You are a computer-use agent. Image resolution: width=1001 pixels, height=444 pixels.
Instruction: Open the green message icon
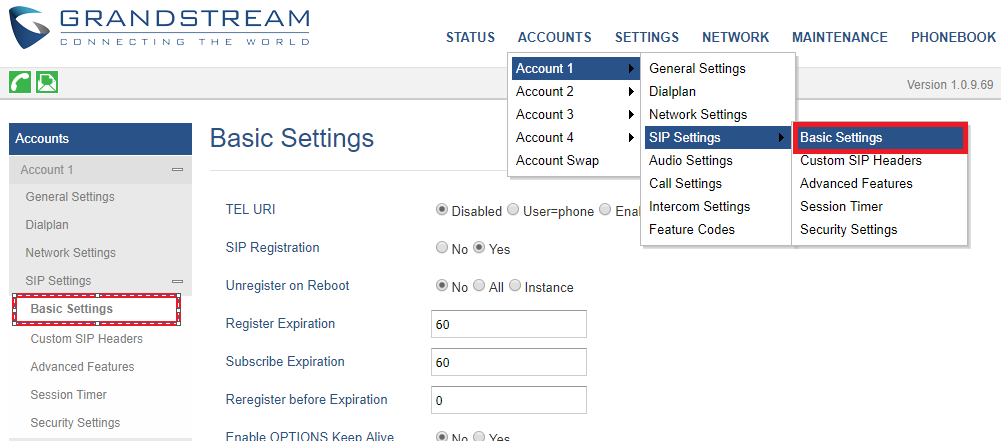coord(47,82)
